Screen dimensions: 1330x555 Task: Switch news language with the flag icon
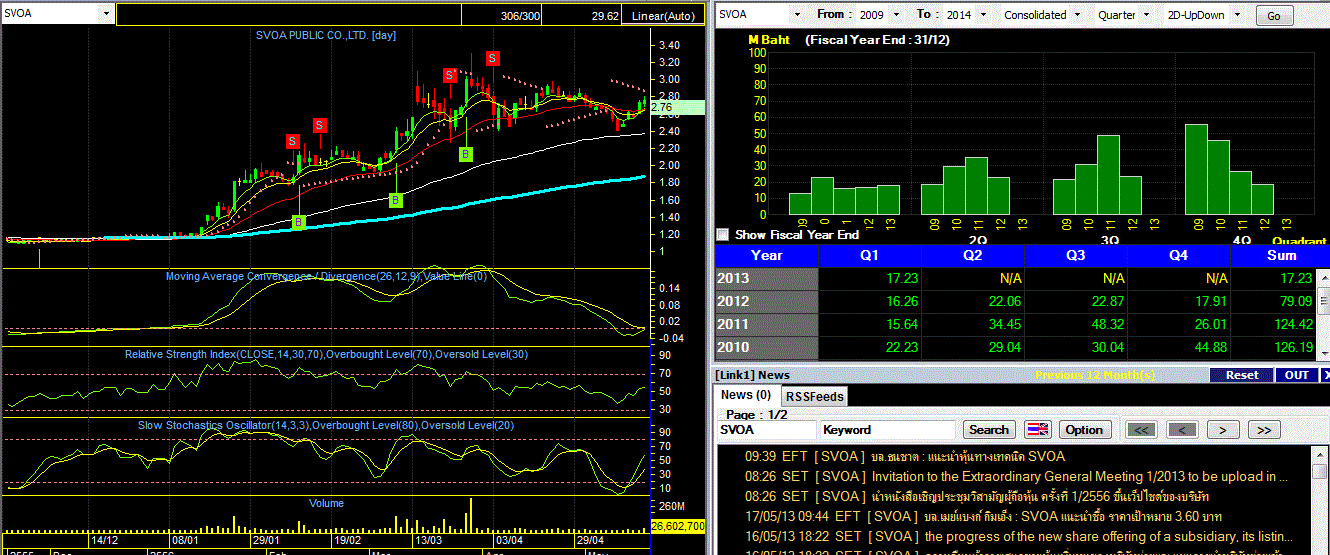[x=1039, y=429]
